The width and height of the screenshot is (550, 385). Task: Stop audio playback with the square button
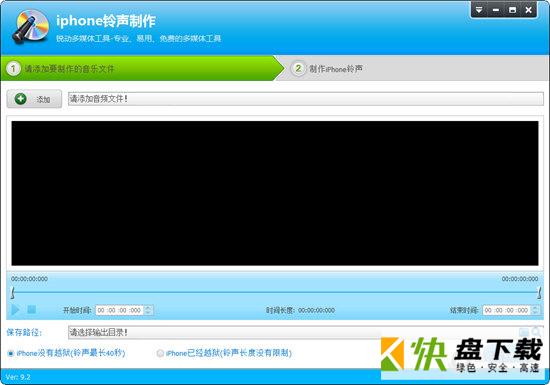click(x=32, y=309)
